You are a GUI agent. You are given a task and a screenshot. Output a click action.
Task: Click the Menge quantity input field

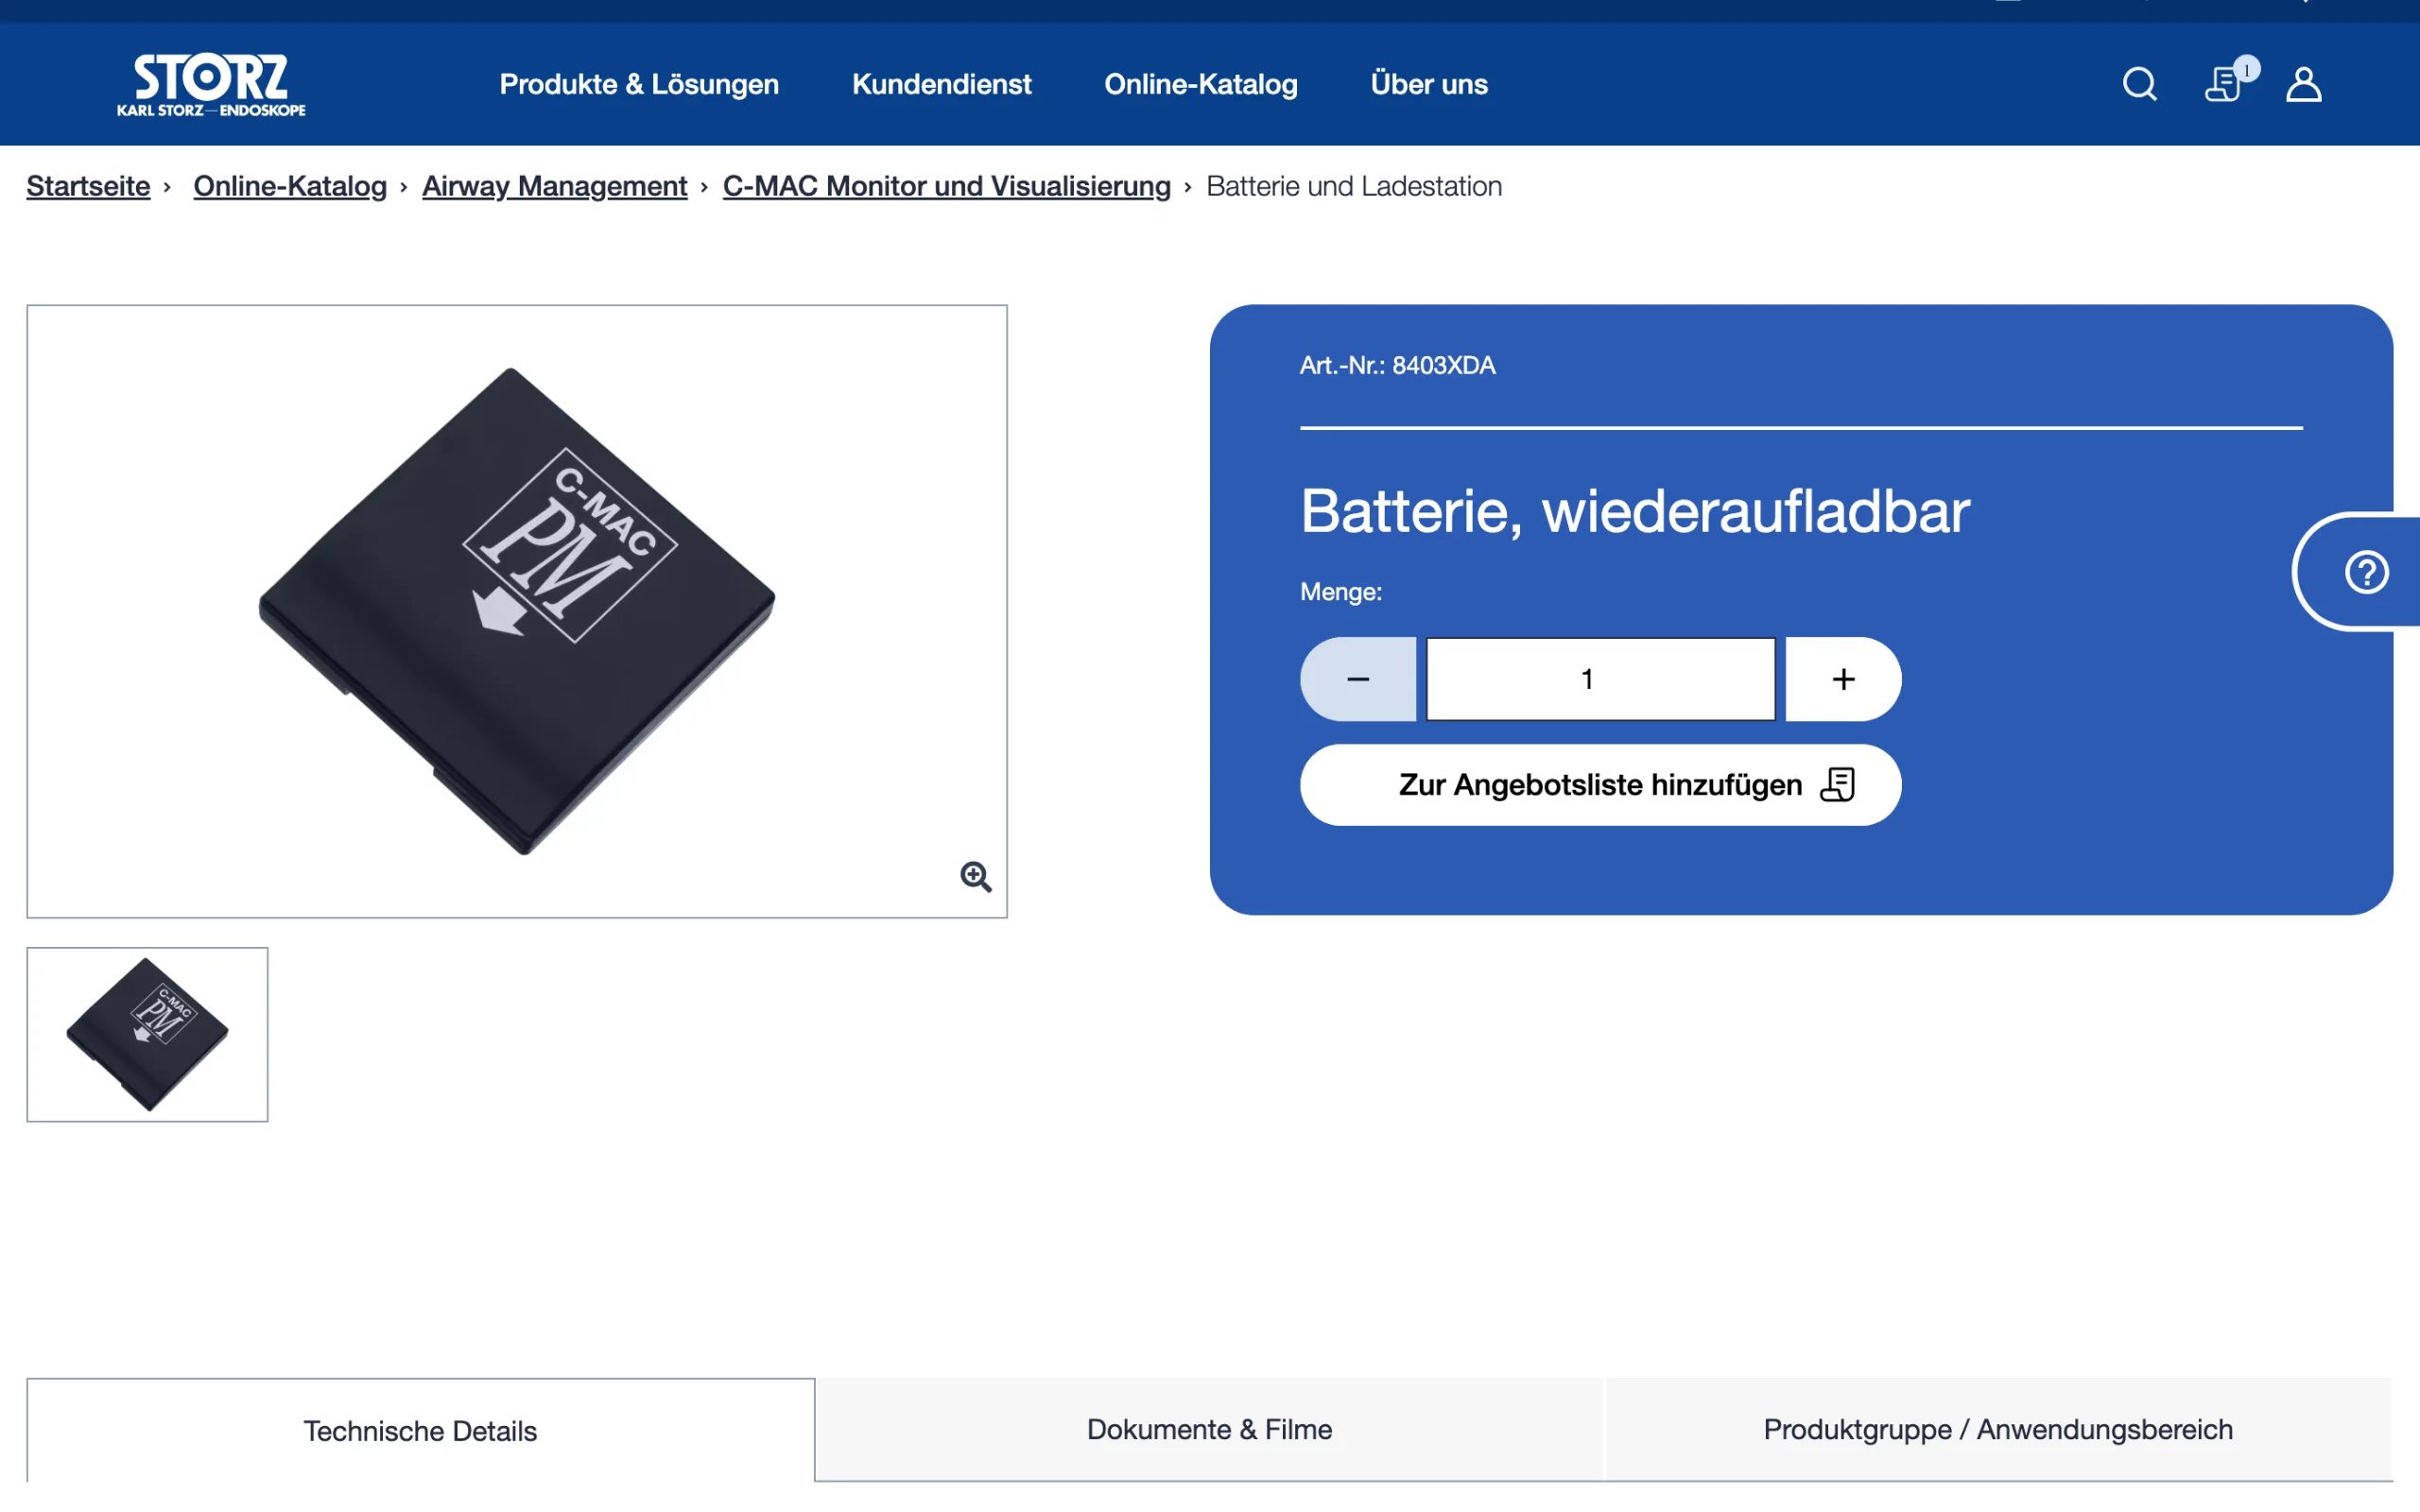[1600, 679]
